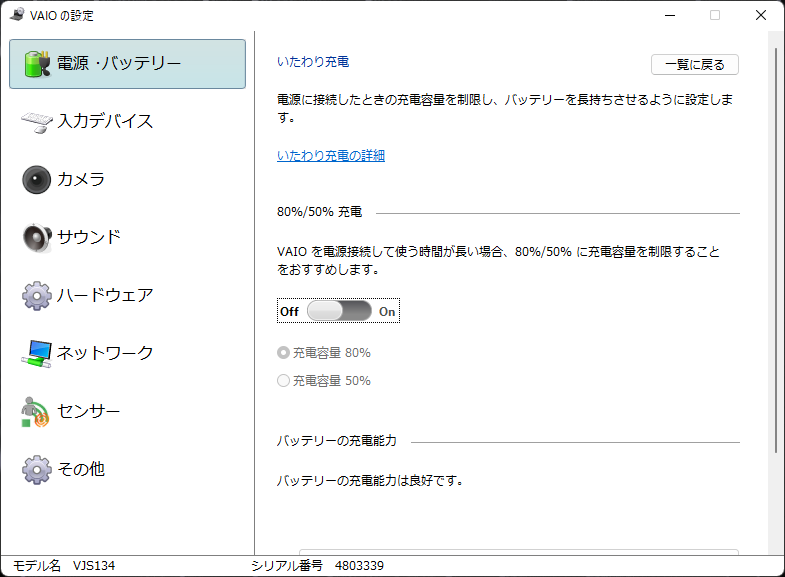Click the gear icon beside その他
This screenshot has height=577, width=785.
click(x=37, y=469)
